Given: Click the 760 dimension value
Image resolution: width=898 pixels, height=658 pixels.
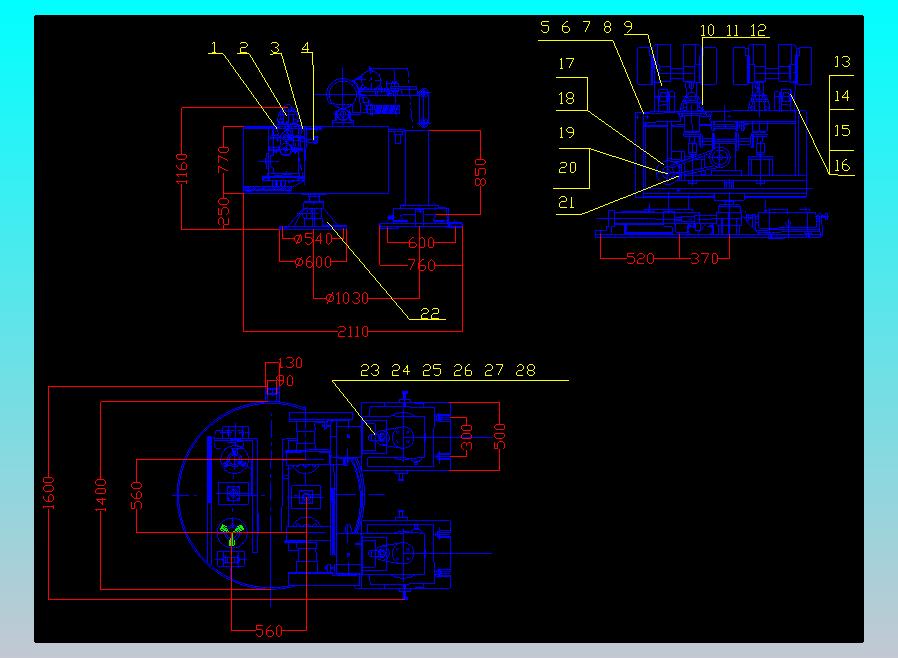Looking at the screenshot, I should pos(422,265).
